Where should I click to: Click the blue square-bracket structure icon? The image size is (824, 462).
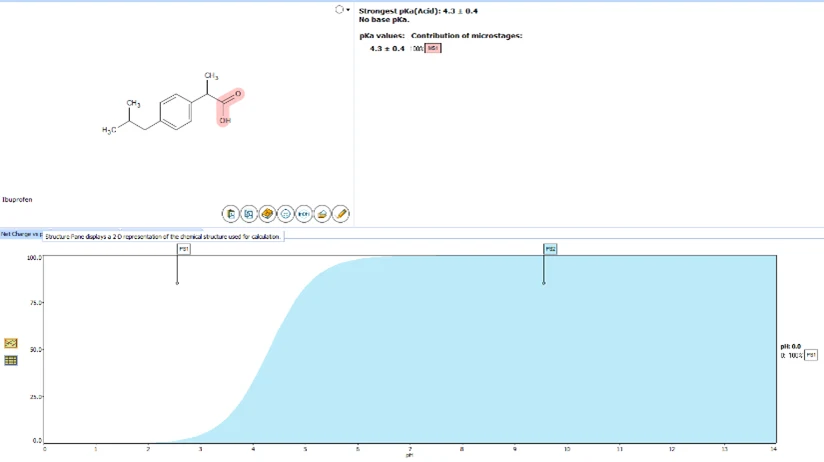[x=249, y=214]
